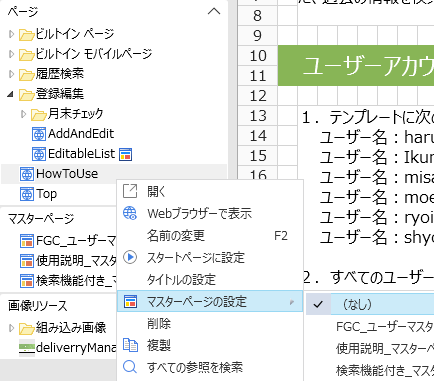Click the AddAndEdit page icon
This screenshot has height=381, width=434.
[39, 134]
